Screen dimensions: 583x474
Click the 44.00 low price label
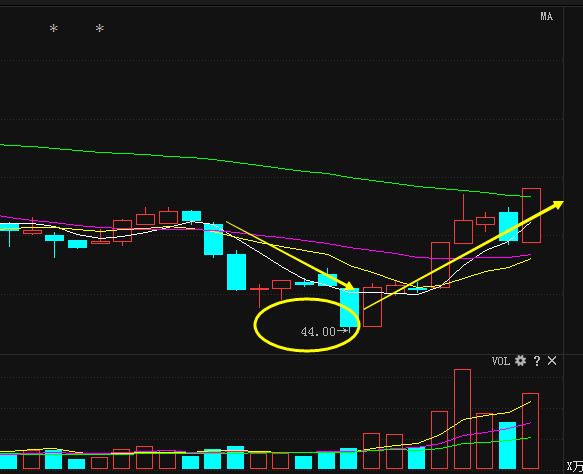point(318,332)
